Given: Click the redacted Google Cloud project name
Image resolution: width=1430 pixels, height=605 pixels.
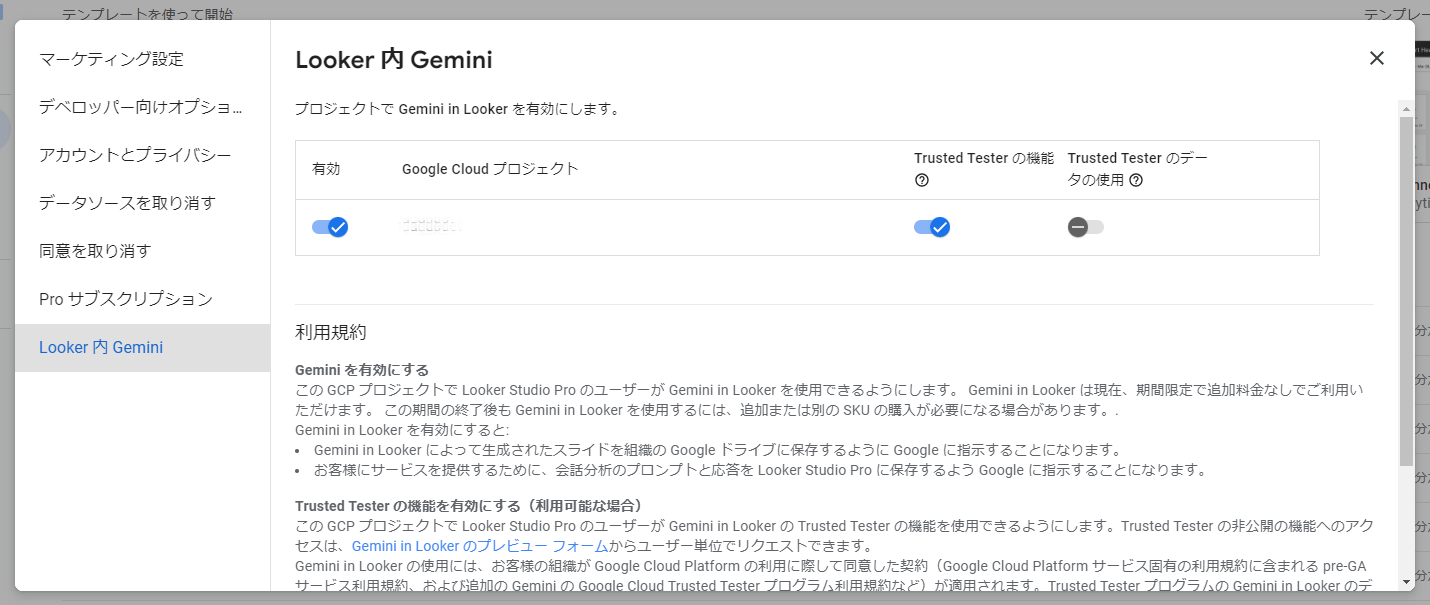Looking at the screenshot, I should coord(431,227).
